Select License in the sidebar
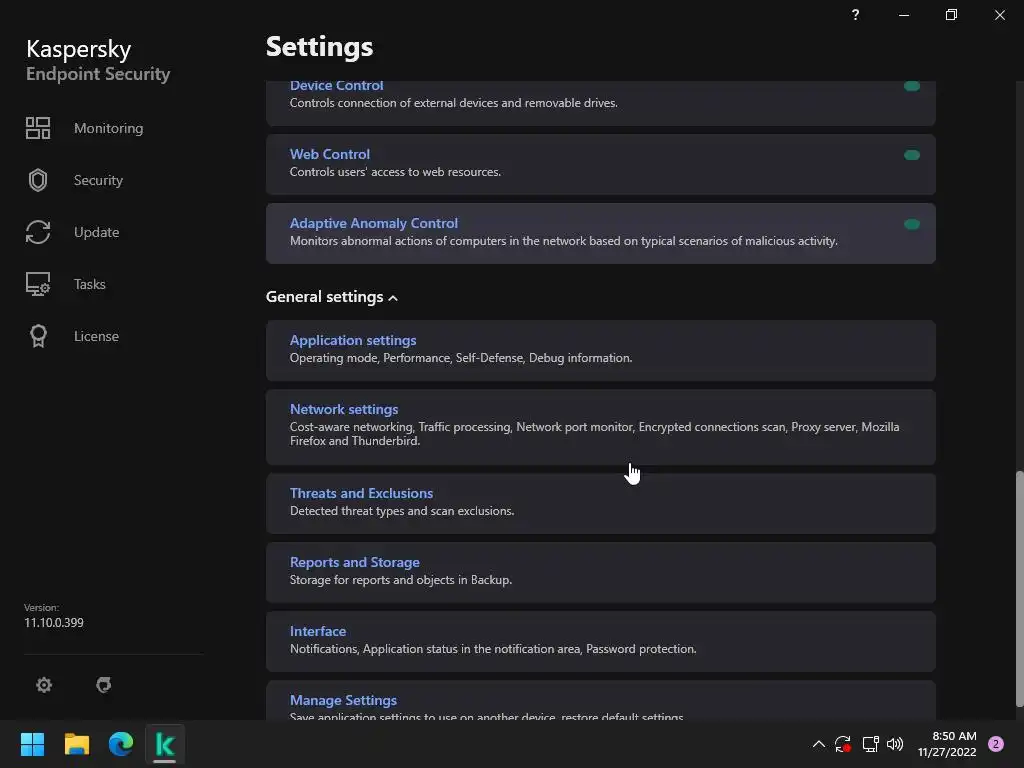The height and width of the screenshot is (768, 1024). click(x=96, y=336)
